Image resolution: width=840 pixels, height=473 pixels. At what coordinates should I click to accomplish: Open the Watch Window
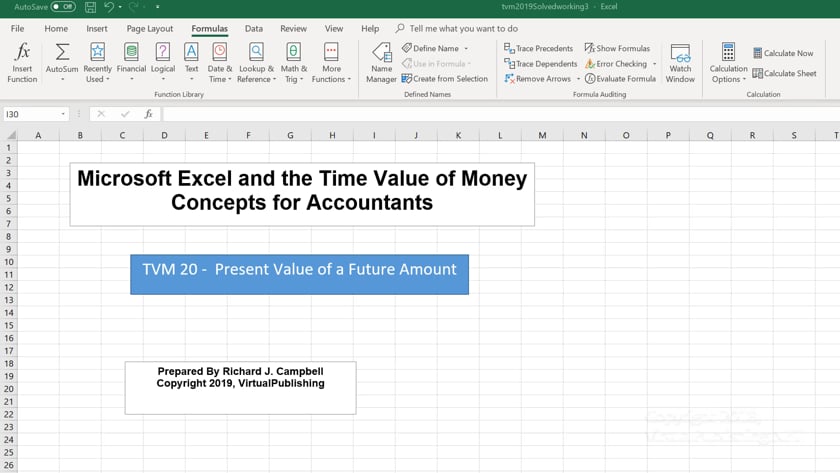[680, 63]
